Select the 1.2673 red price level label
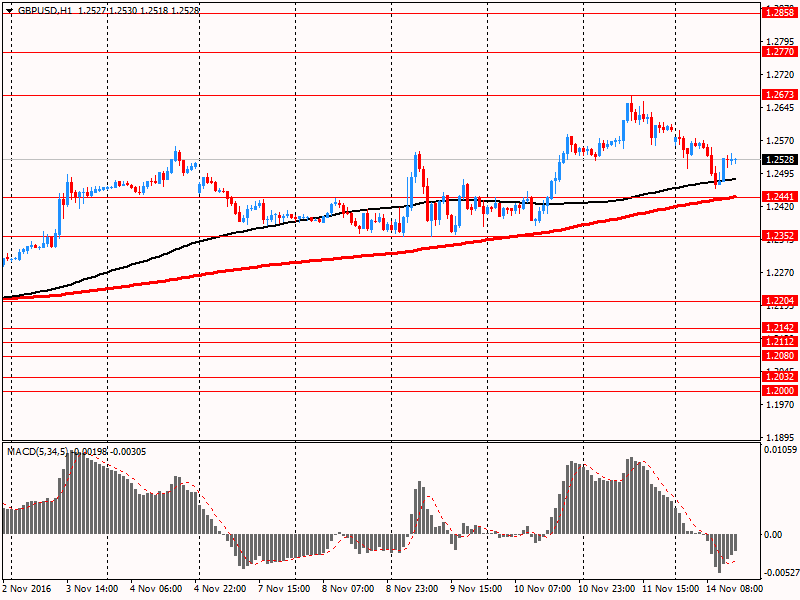 tap(780, 95)
